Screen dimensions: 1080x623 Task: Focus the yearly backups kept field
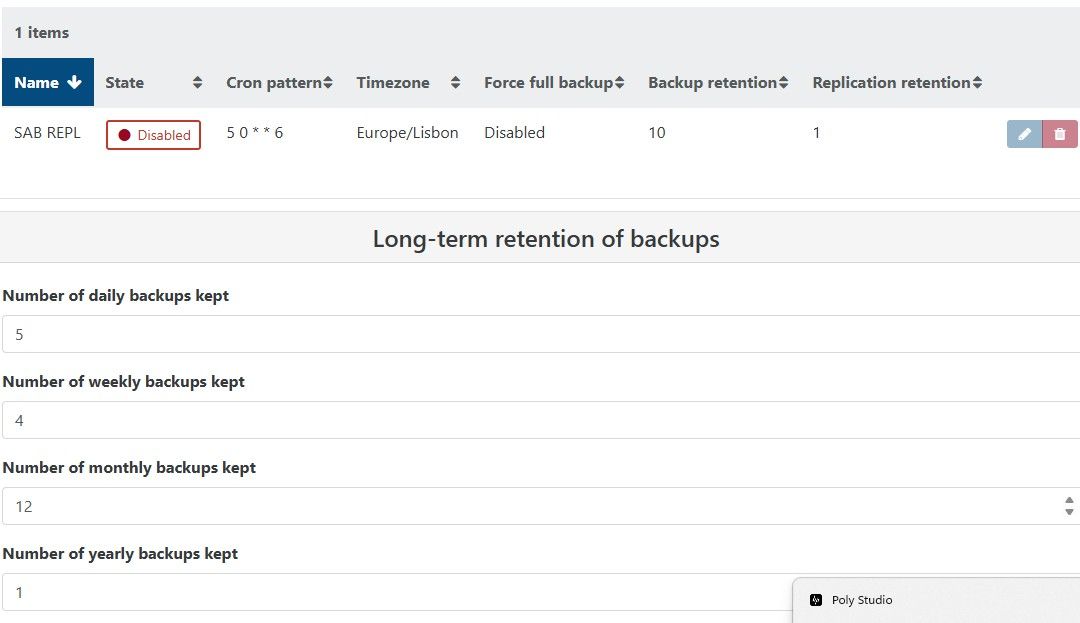[396, 592]
